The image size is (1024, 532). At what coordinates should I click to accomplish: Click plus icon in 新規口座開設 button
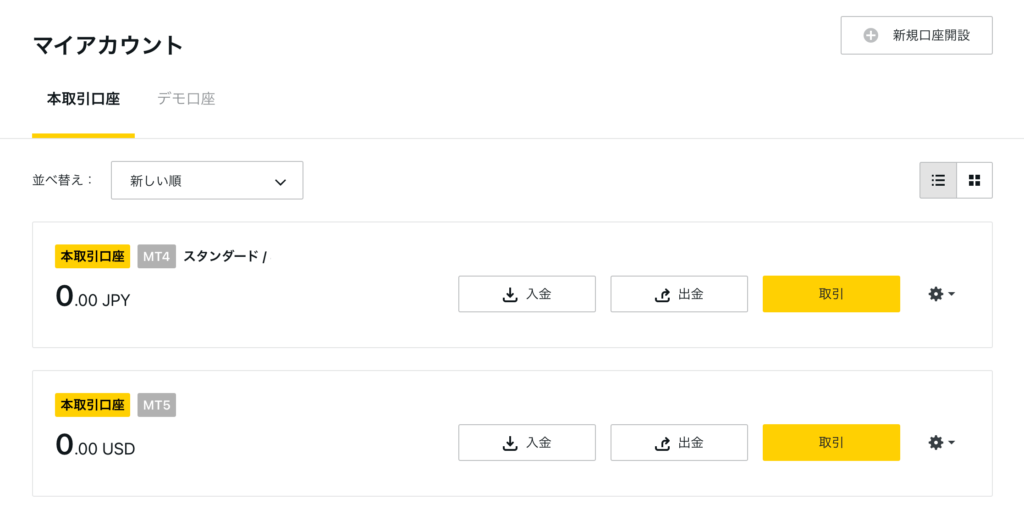click(x=871, y=35)
